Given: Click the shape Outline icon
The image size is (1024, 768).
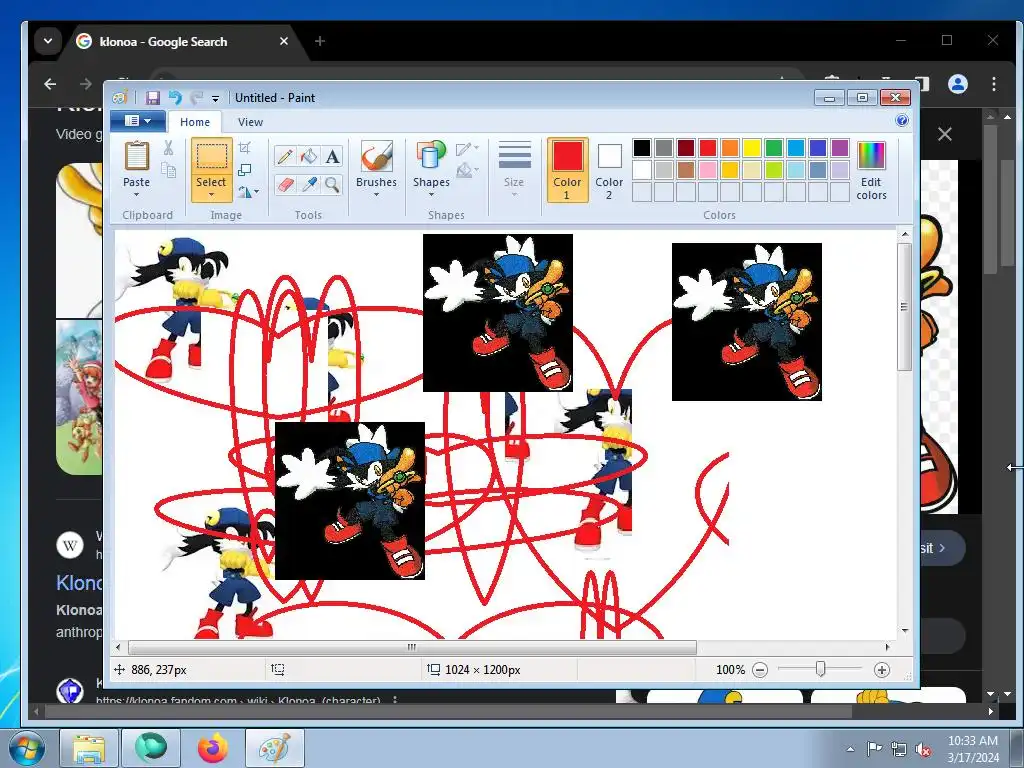Looking at the screenshot, I should pyautogui.click(x=466, y=149).
